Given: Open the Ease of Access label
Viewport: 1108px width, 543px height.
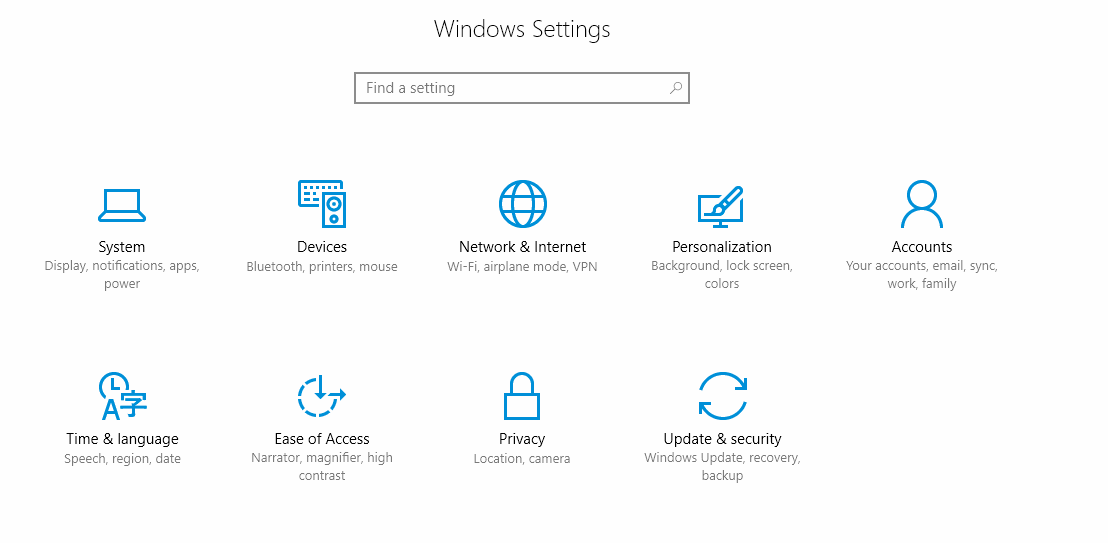Looking at the screenshot, I should tap(322, 439).
